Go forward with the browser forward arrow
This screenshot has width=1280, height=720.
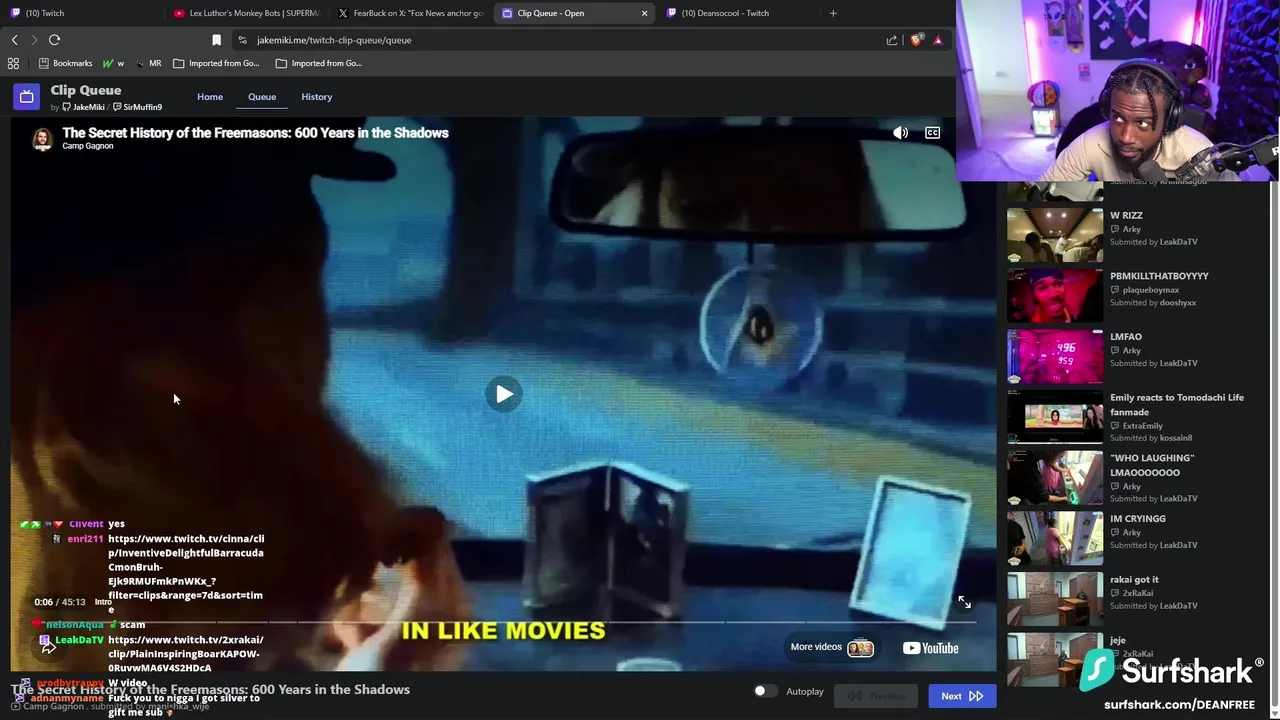click(x=34, y=40)
